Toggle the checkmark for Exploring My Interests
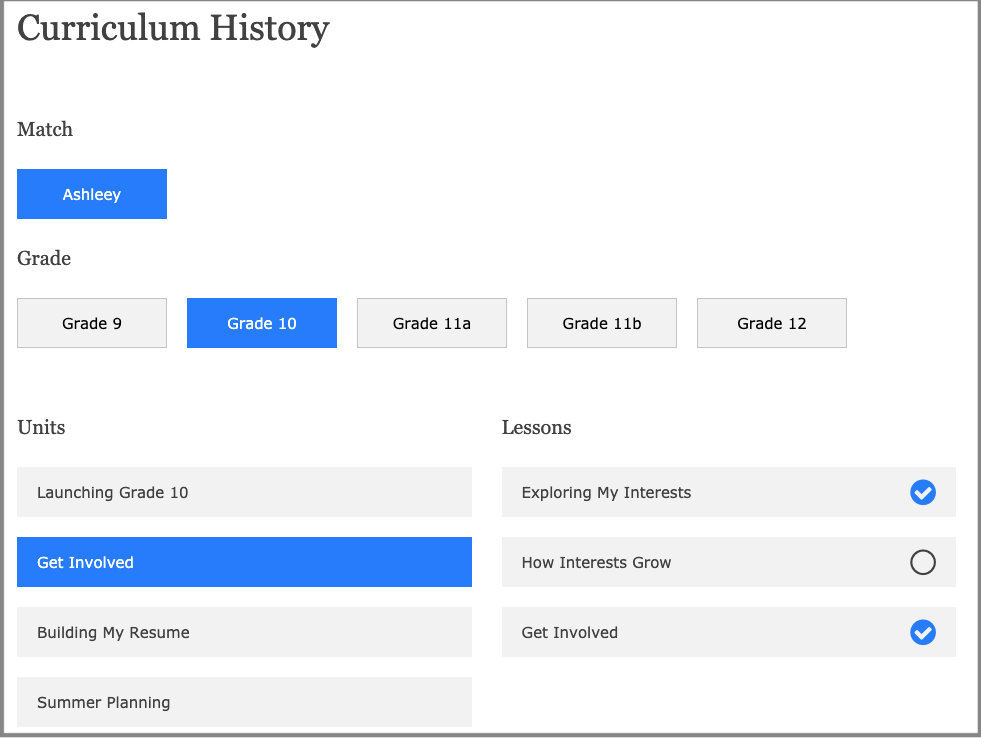Screen dimensions: 981x738 pyautogui.click(x=922, y=492)
